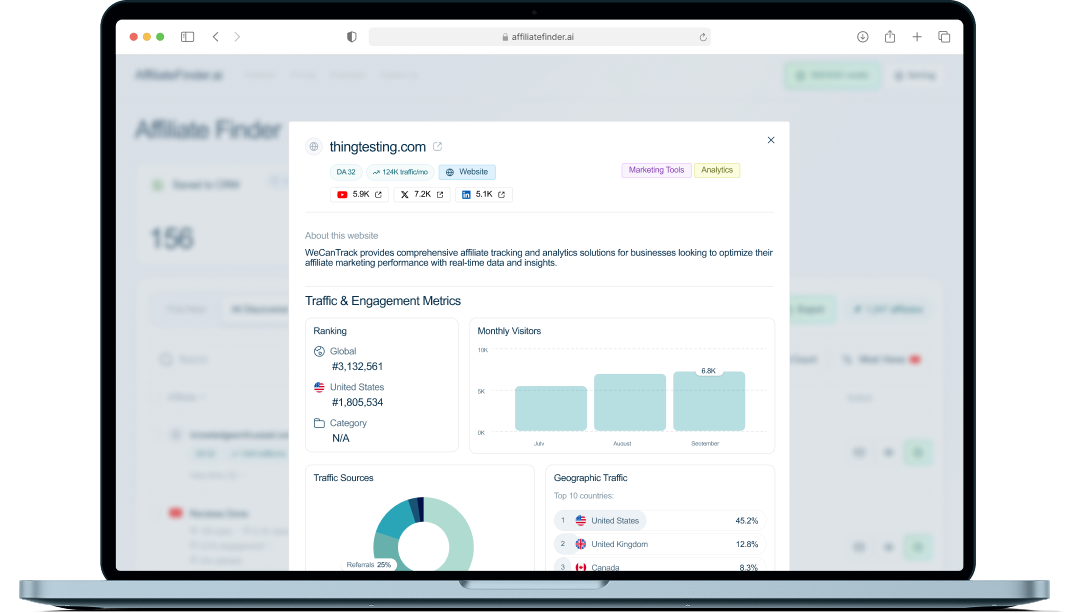Click the 6.8K tooltip label on chart
Viewport: 1079px width, 613px height.
pyautogui.click(x=709, y=371)
